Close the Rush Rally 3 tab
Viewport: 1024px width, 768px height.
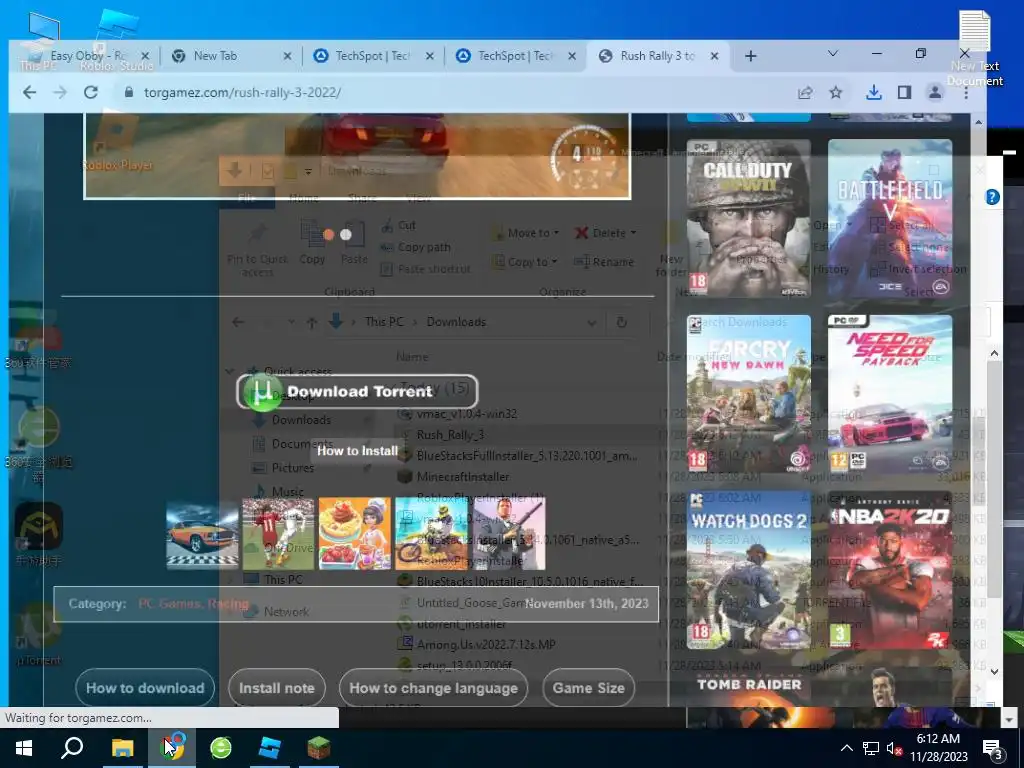click(714, 56)
